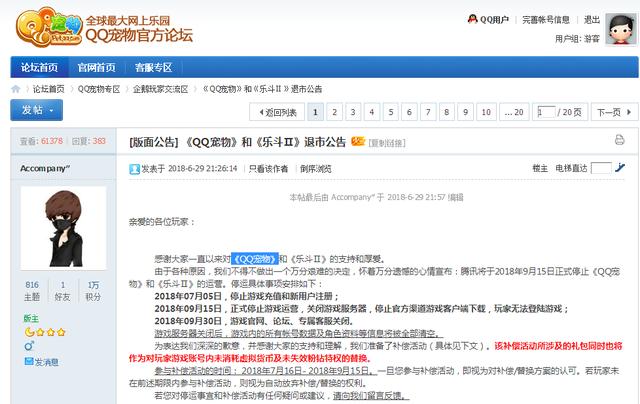The height and width of the screenshot is (404, 640).
Task: Go to page 8
Action: tap(447, 112)
